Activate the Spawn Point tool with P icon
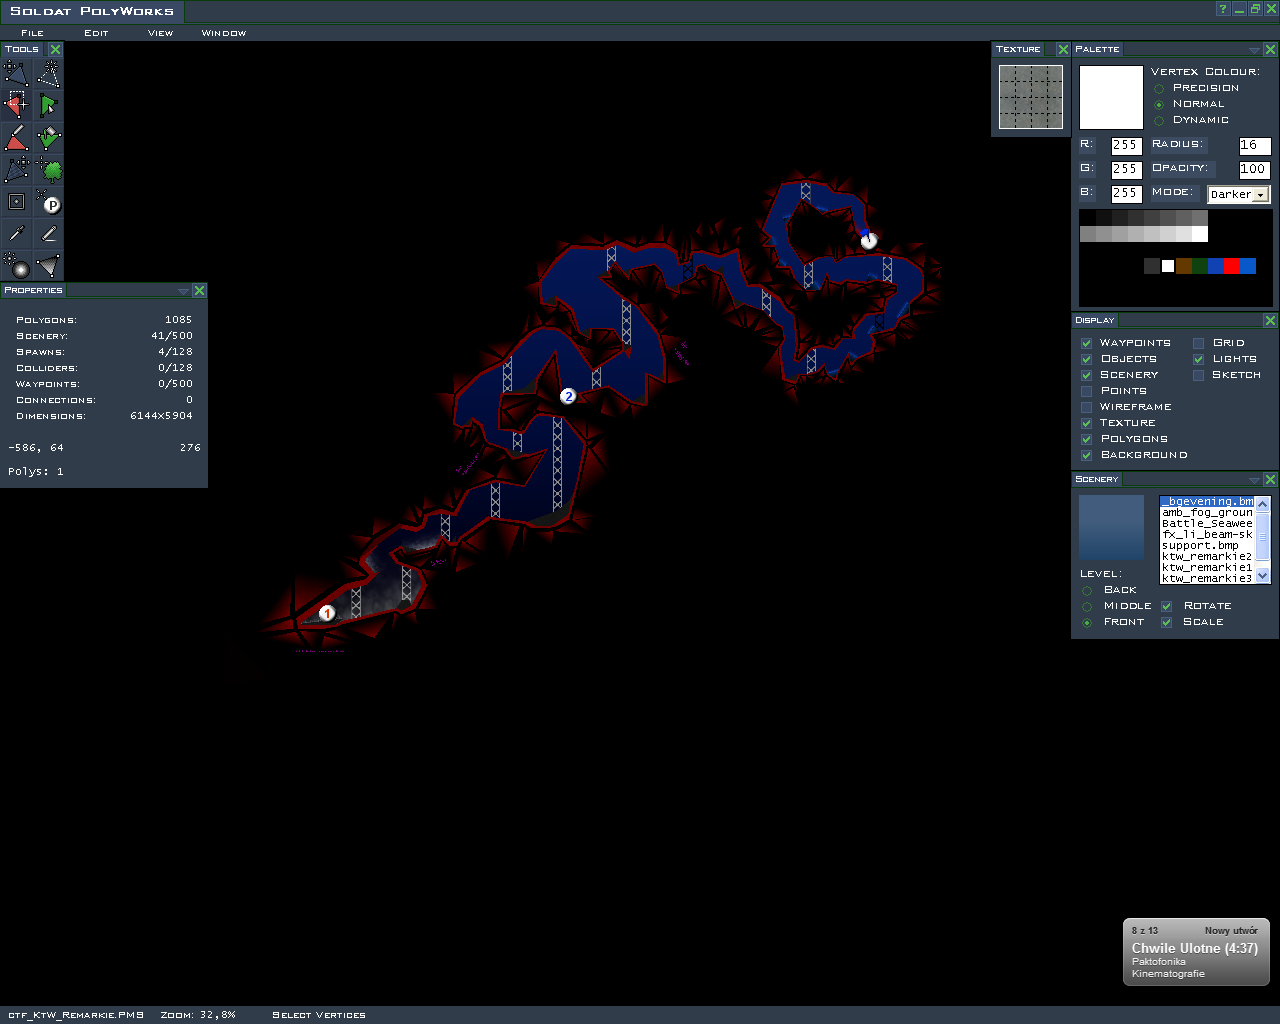This screenshot has width=1280, height=1024. click(49, 202)
